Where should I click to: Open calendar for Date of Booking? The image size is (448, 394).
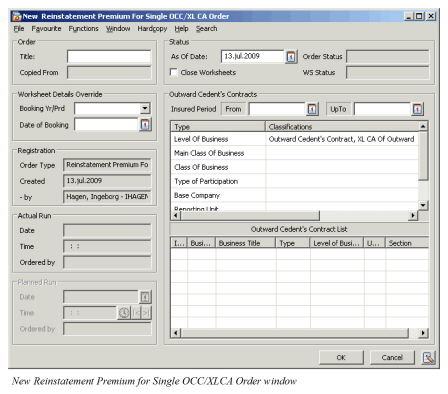[145, 125]
